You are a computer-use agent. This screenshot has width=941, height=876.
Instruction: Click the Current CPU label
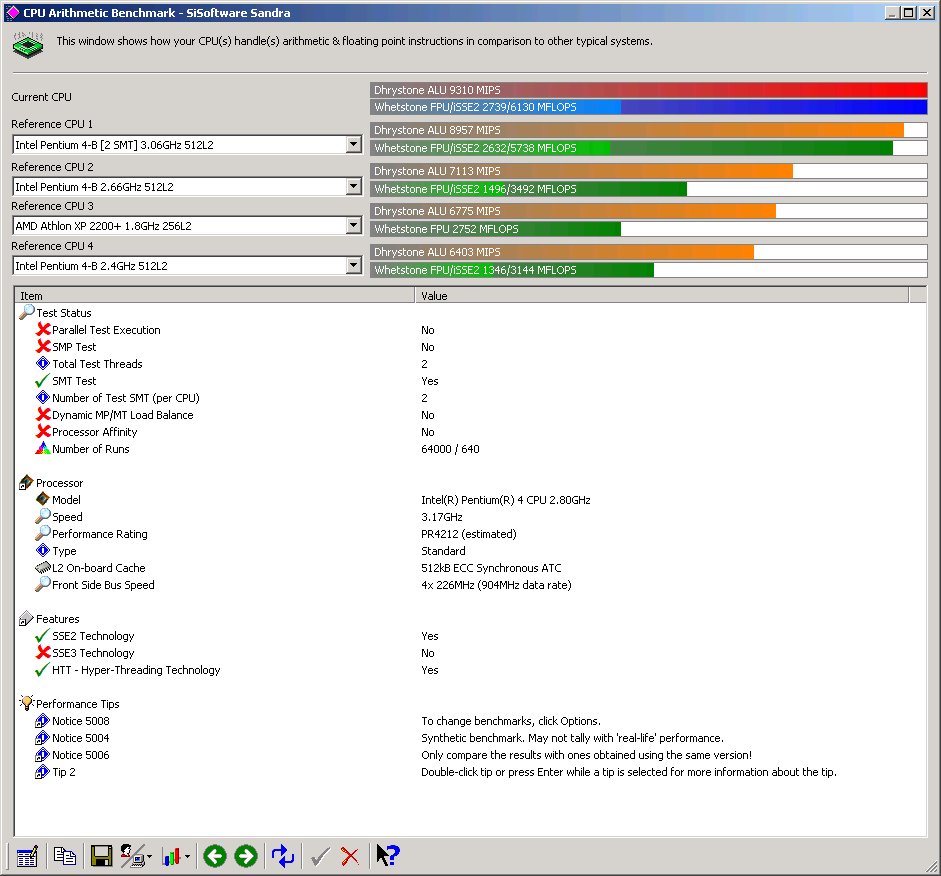coord(41,97)
